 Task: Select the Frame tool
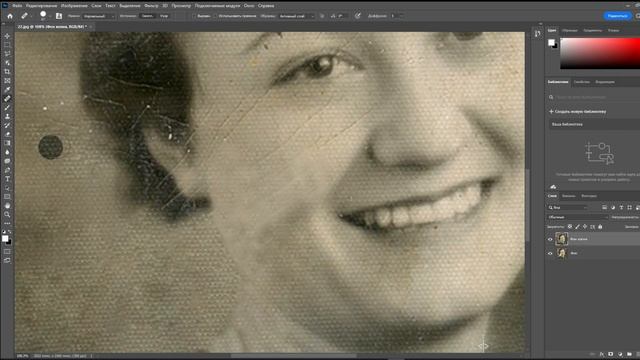tap(7, 81)
